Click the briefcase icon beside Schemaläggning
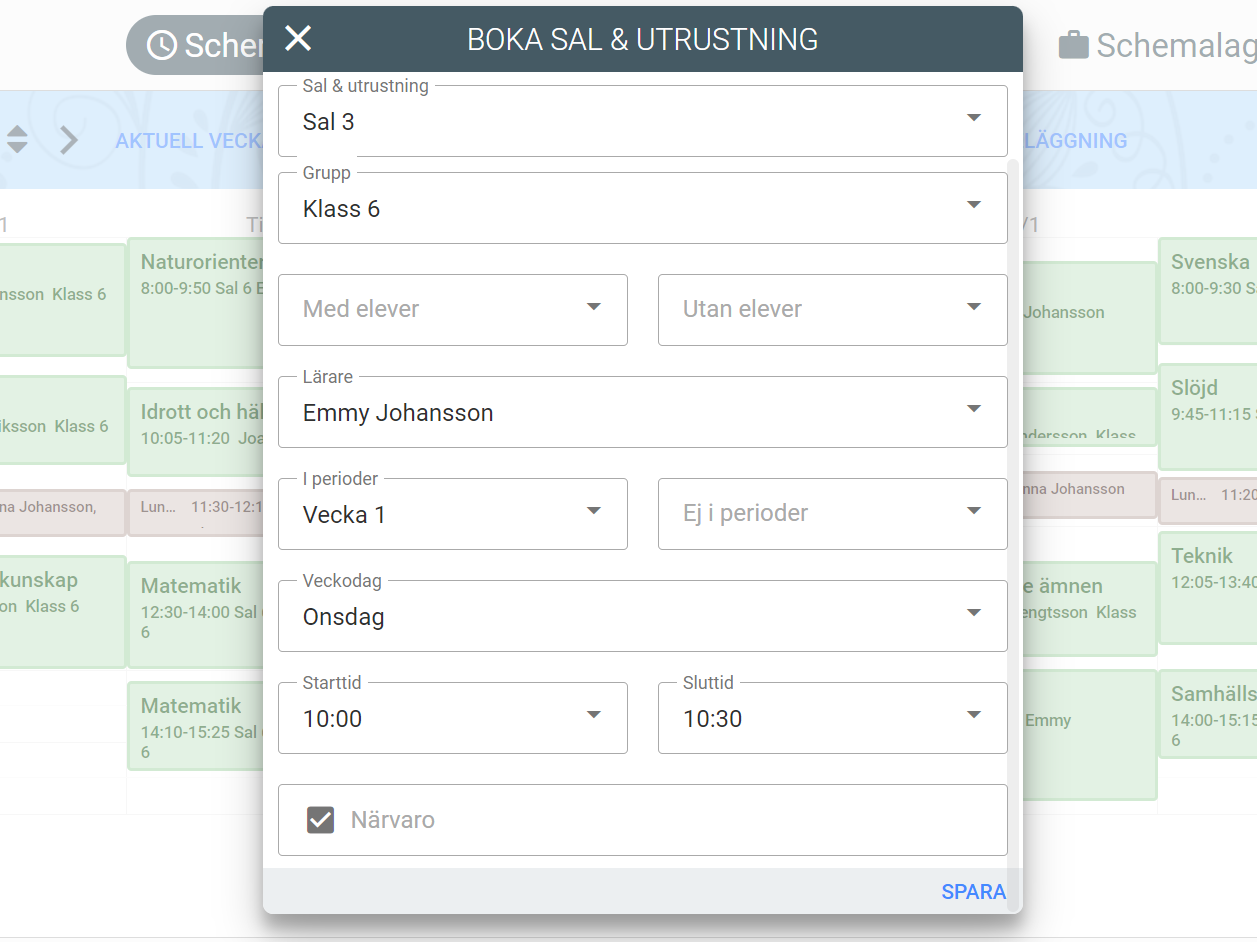 point(1073,45)
